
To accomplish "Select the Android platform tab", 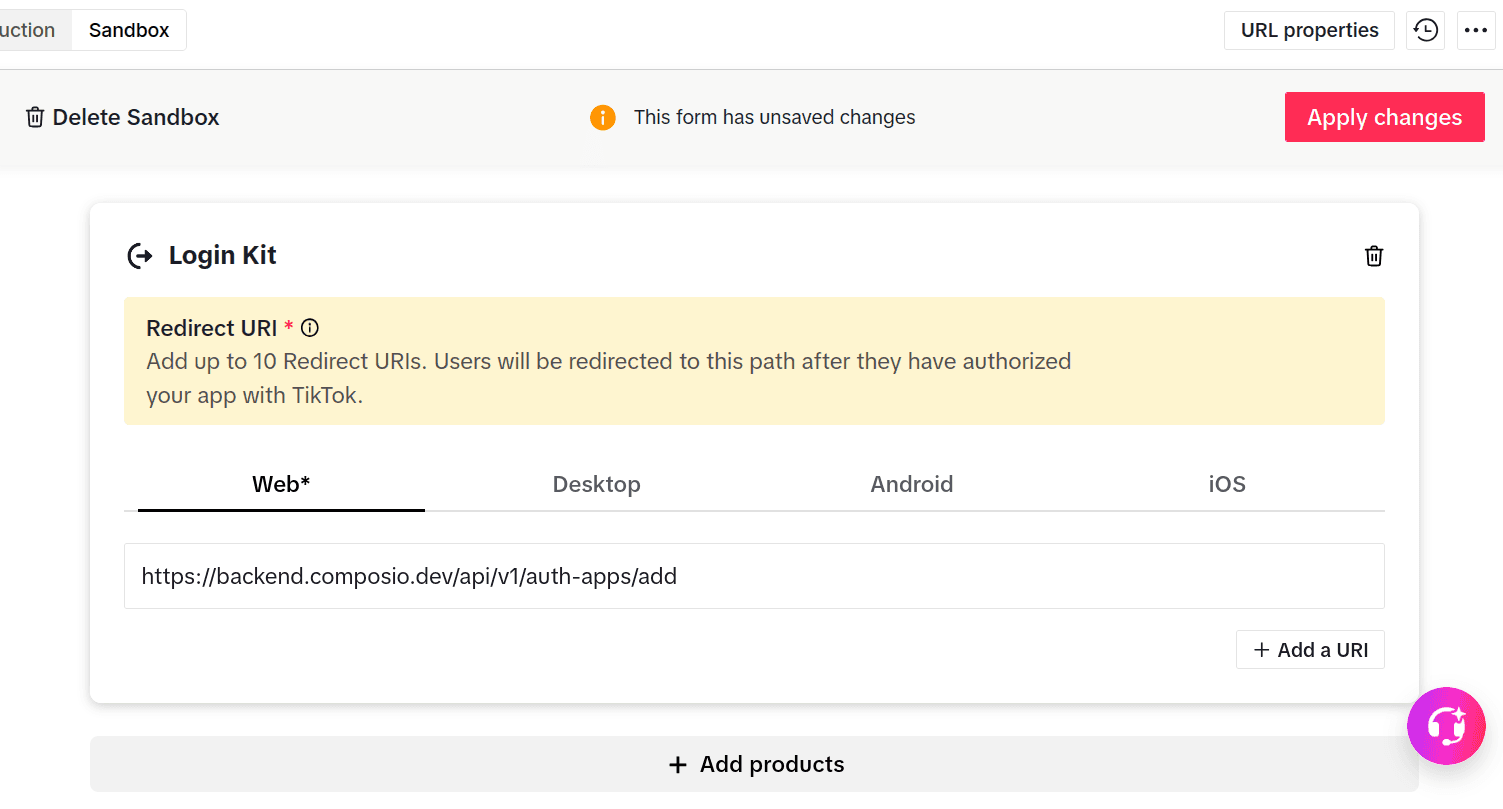I will 912,484.
